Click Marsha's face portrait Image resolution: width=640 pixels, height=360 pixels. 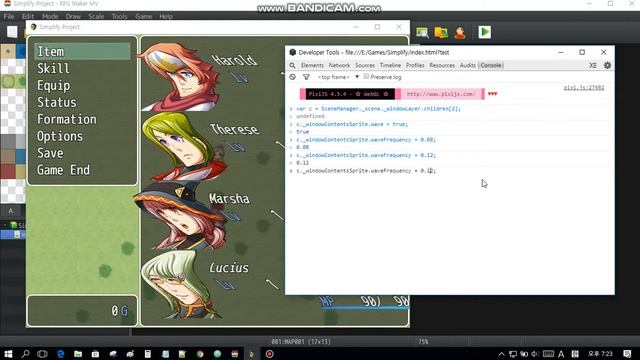180,215
